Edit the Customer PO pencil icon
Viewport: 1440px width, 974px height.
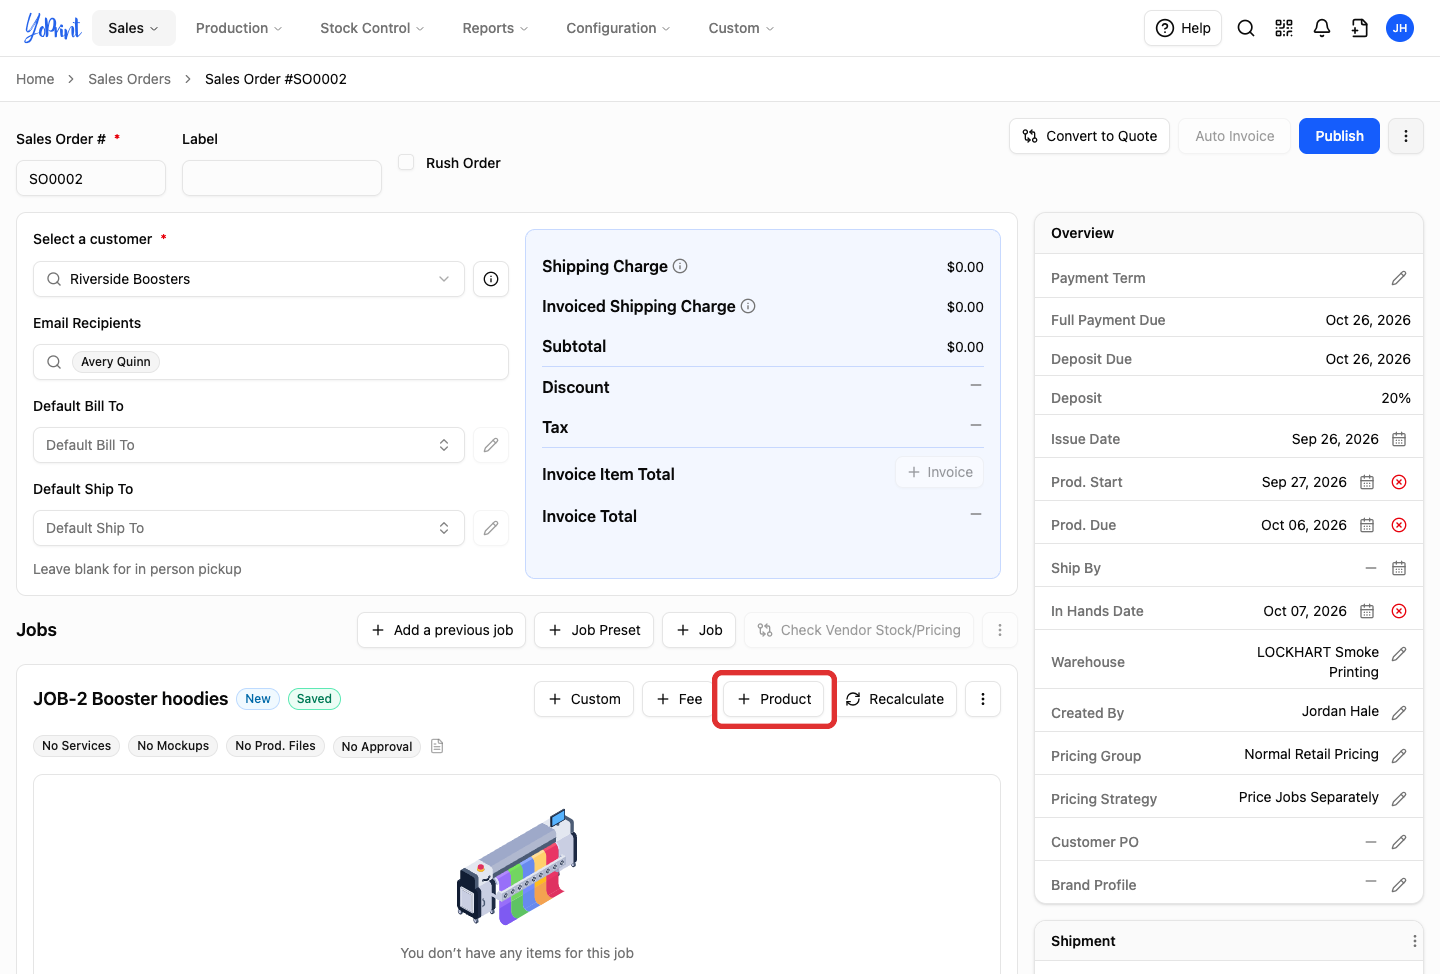[1399, 842]
